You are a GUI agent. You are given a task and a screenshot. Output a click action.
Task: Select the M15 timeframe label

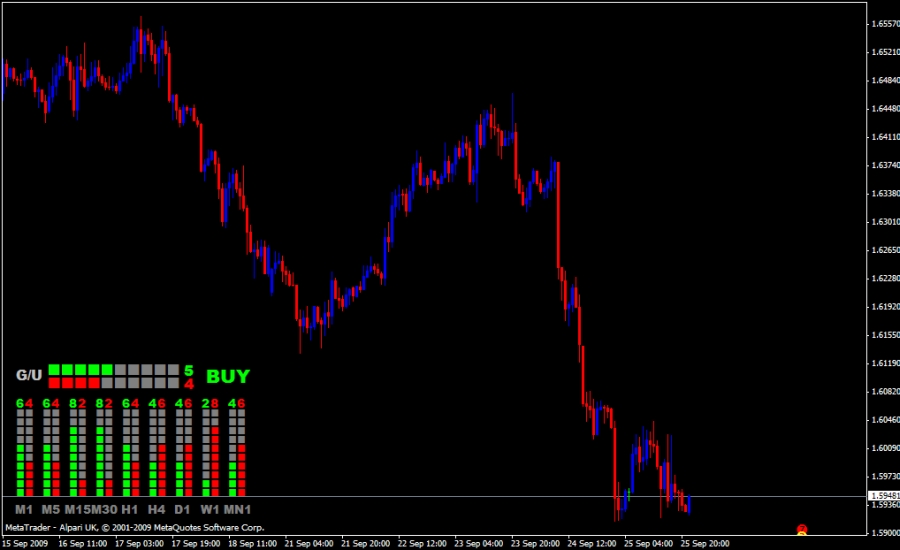pos(77,508)
